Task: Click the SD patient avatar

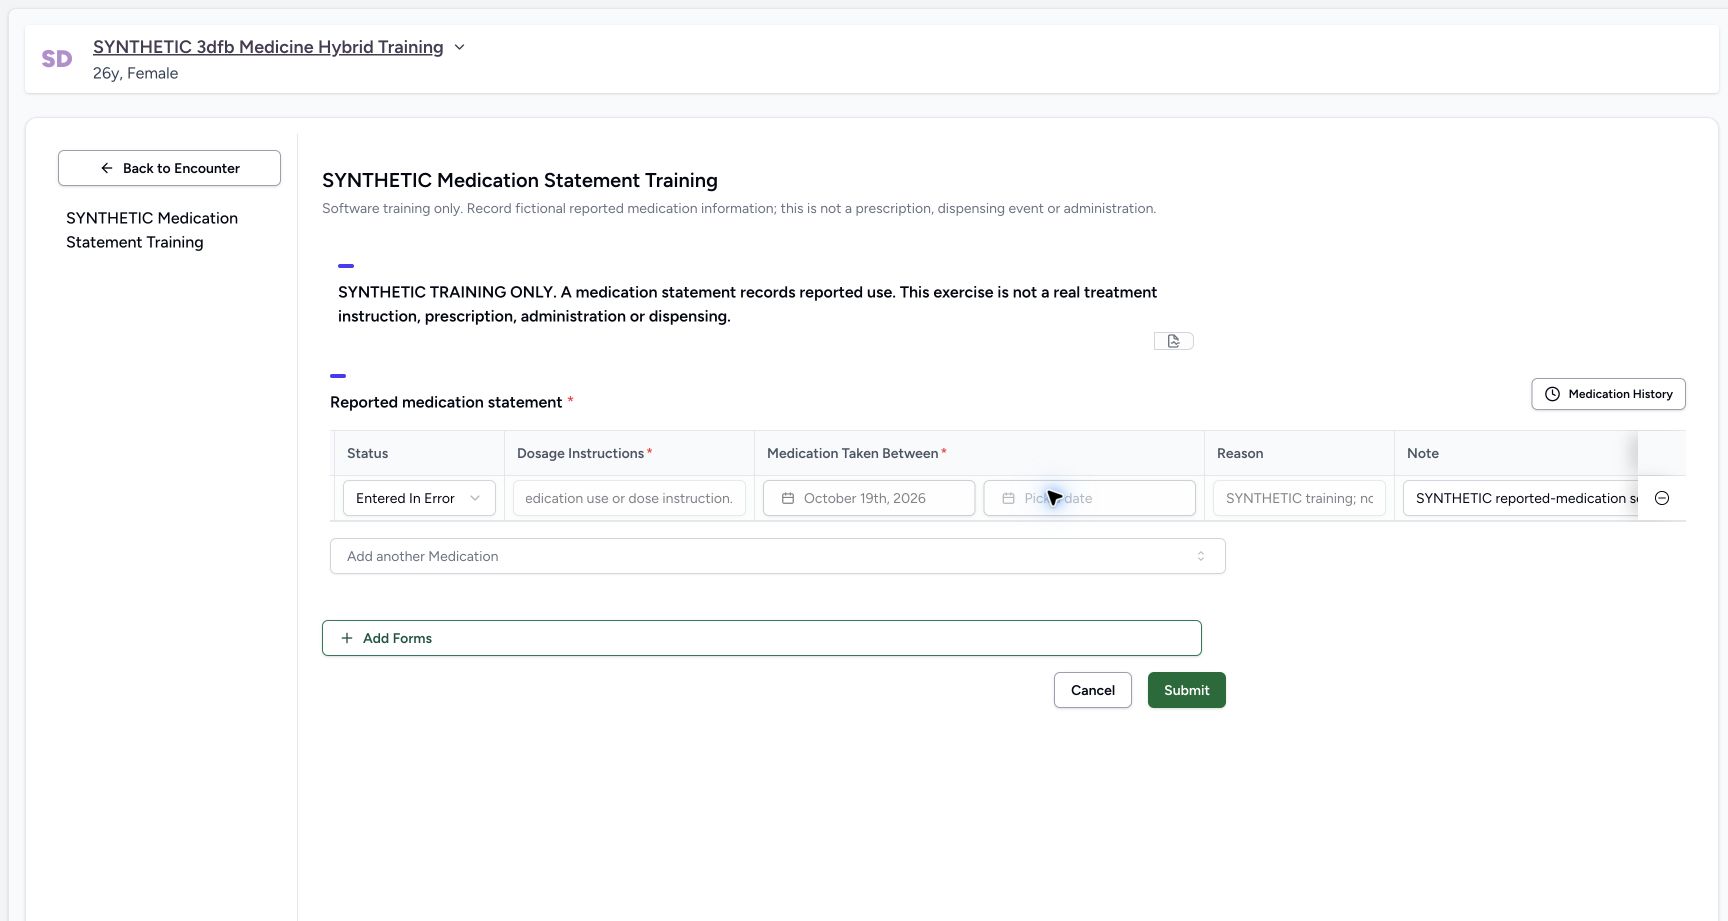Action: tap(57, 59)
